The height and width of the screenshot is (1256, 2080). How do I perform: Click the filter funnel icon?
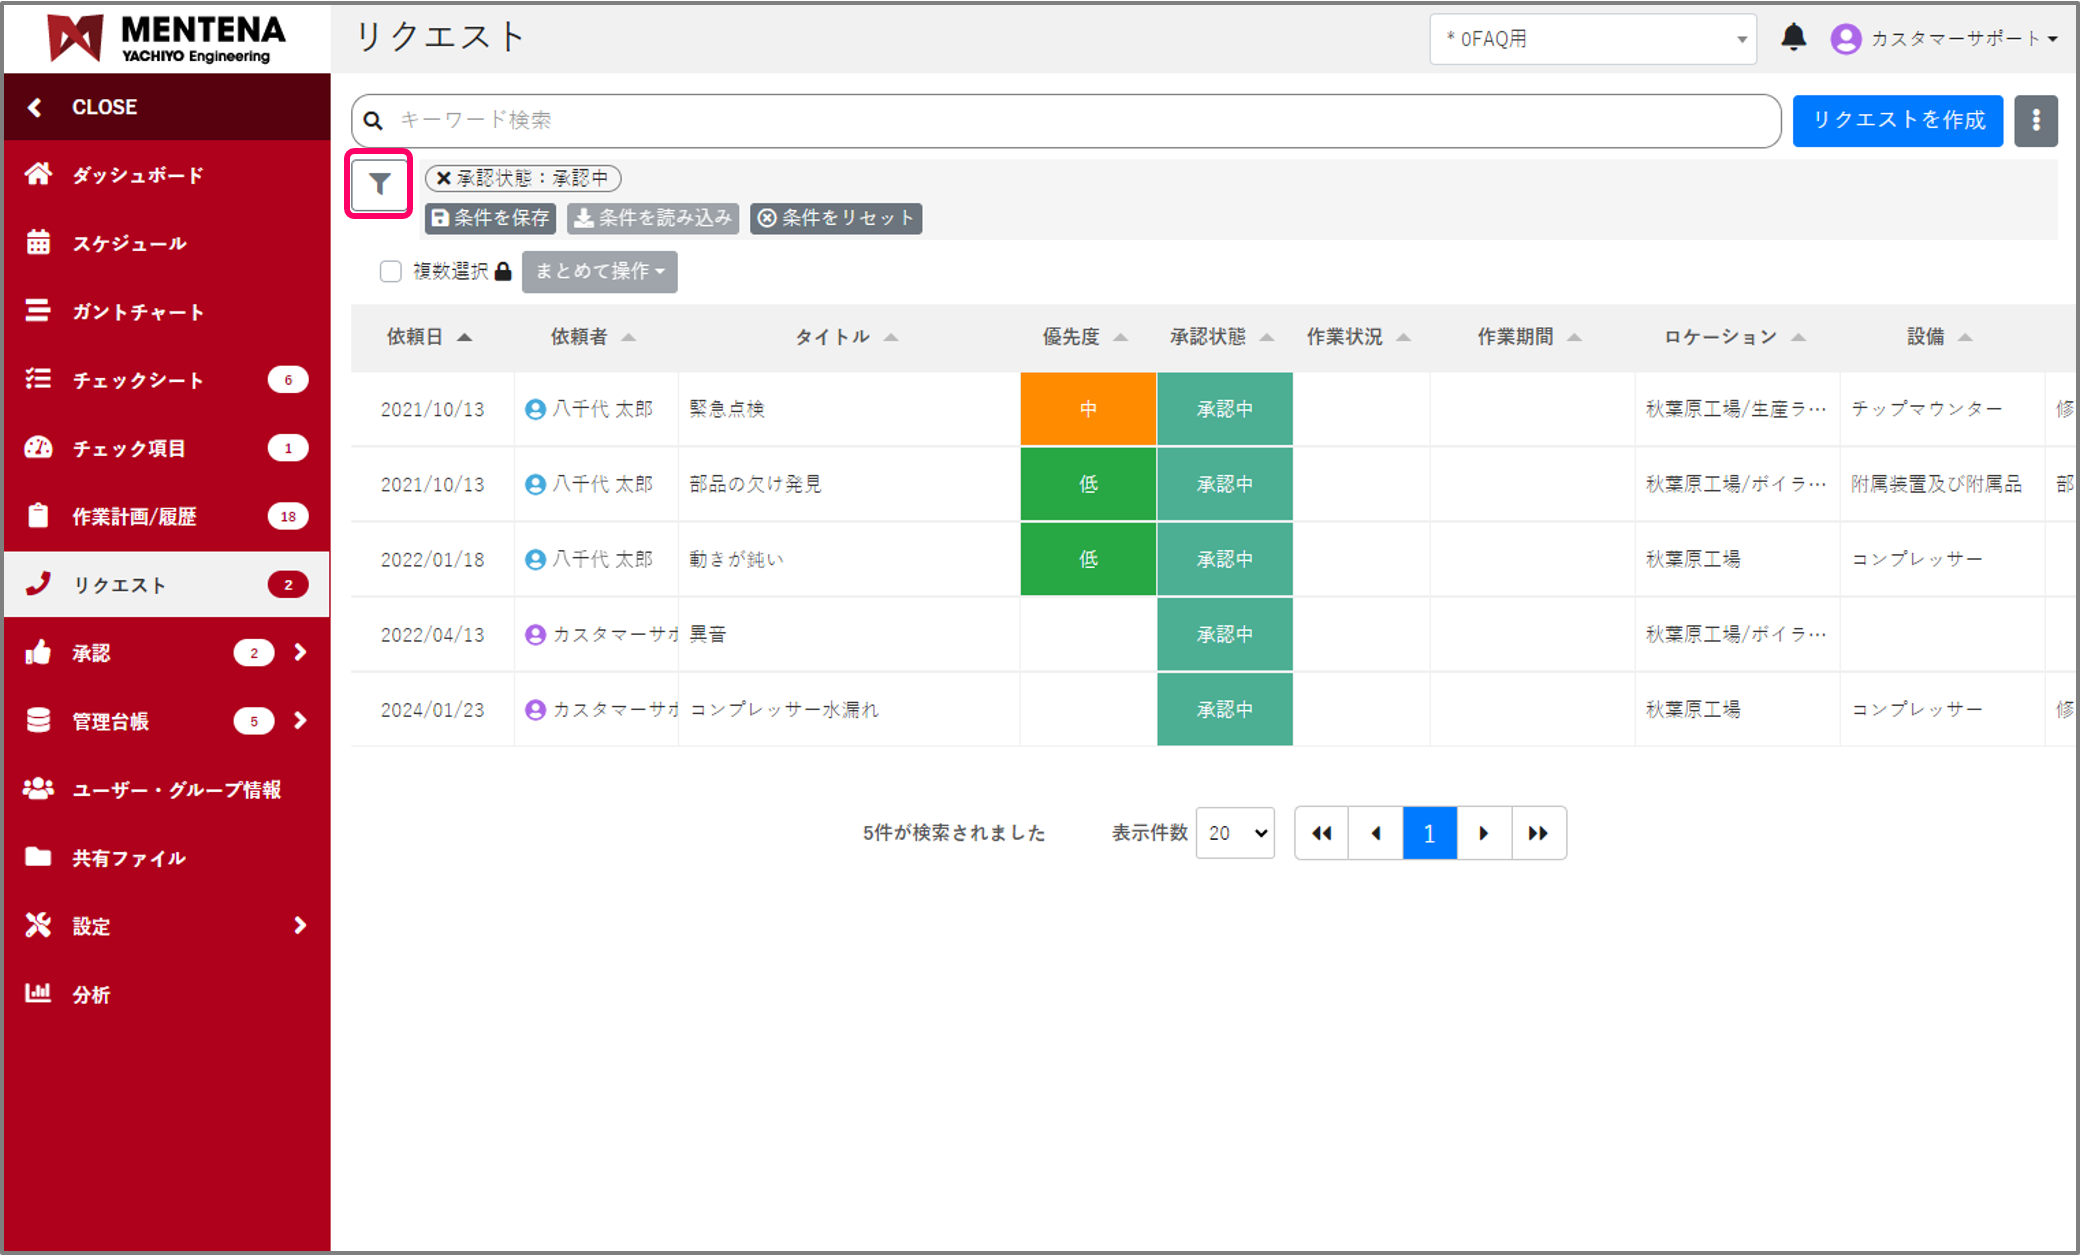[379, 184]
